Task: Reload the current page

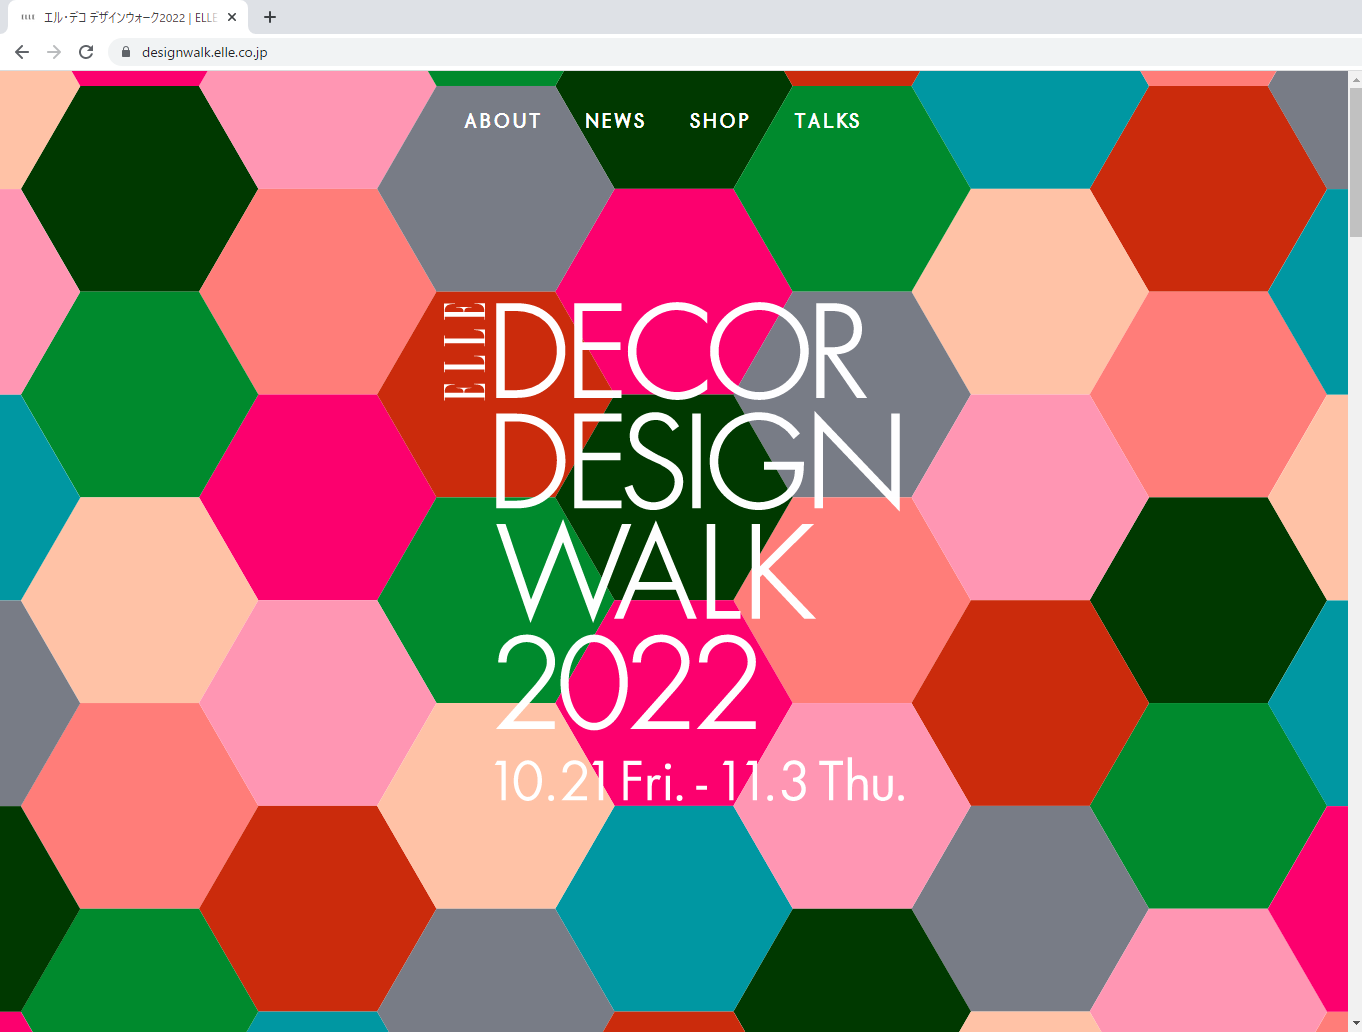Action: [86, 52]
